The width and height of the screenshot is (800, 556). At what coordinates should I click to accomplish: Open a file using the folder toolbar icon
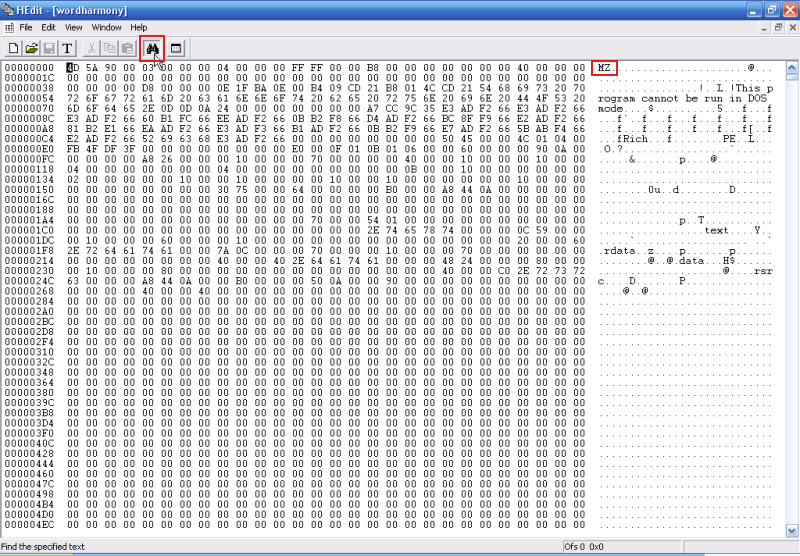(x=31, y=48)
